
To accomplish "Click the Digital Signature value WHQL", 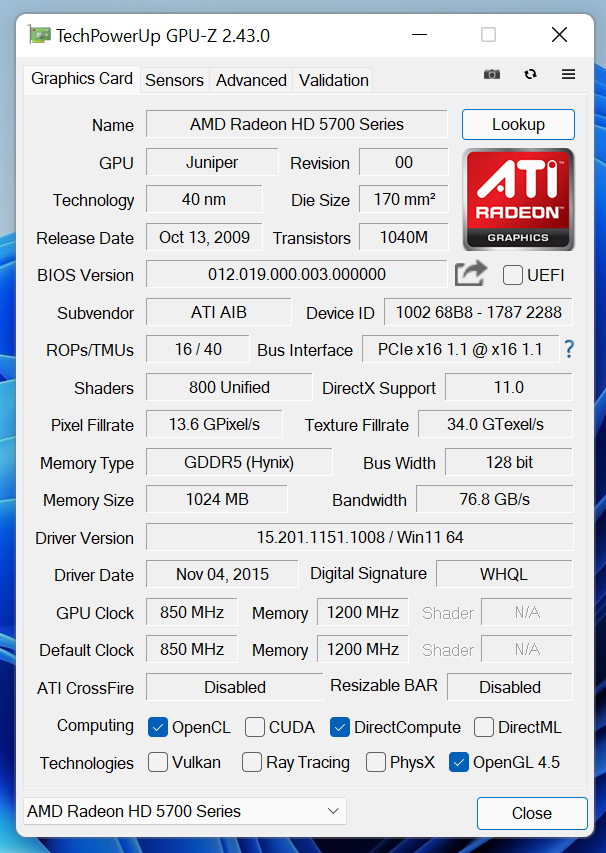I will (504, 574).
